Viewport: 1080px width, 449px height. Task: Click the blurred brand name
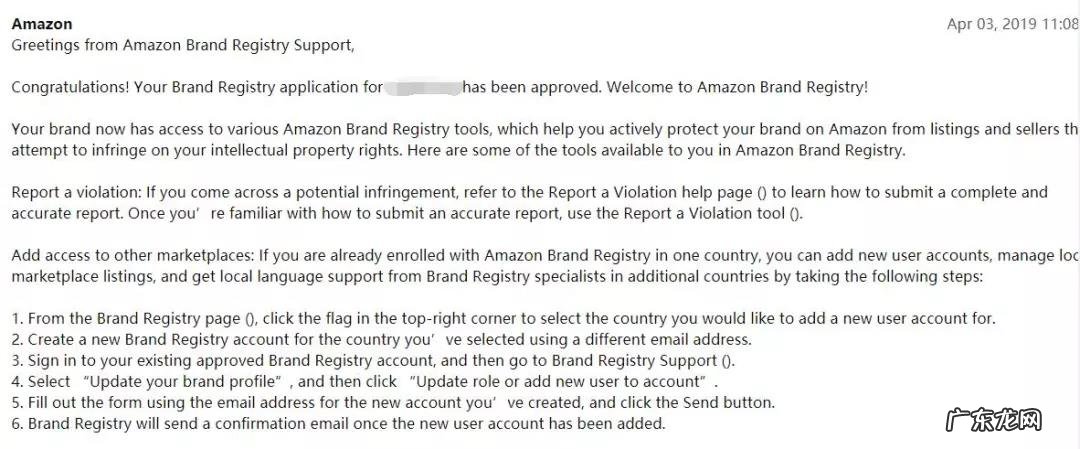tap(422, 87)
